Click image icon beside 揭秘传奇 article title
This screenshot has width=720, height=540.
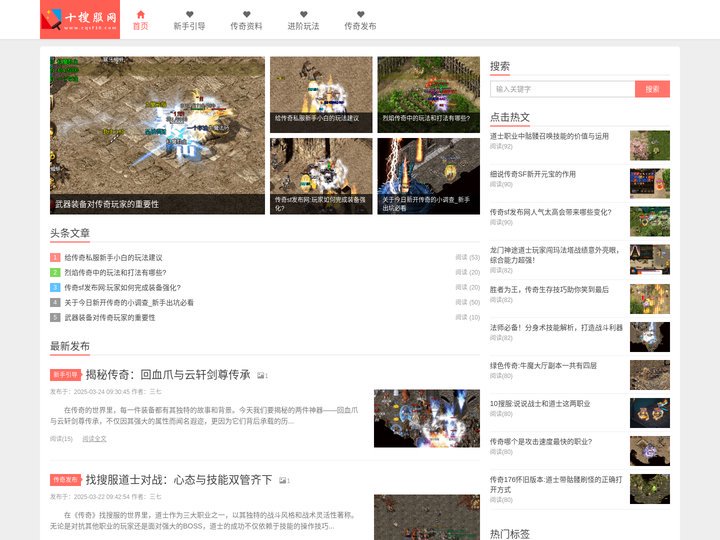click(262, 376)
